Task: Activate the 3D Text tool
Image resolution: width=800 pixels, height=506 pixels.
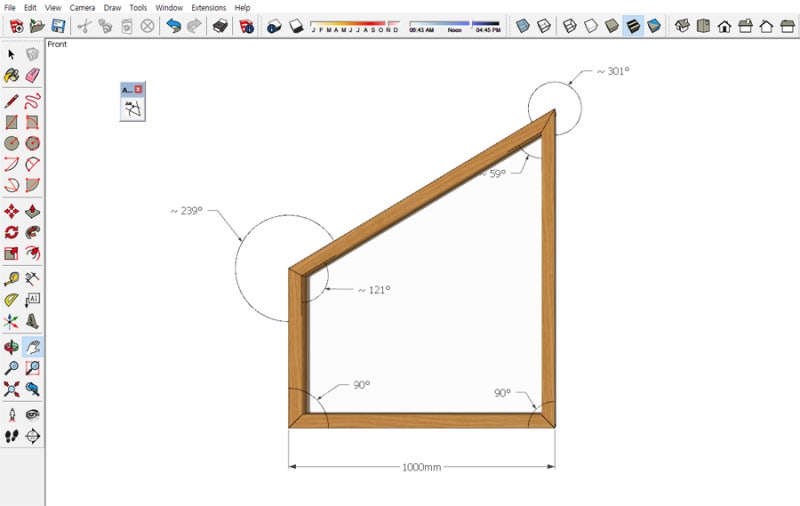Action: tap(32, 321)
